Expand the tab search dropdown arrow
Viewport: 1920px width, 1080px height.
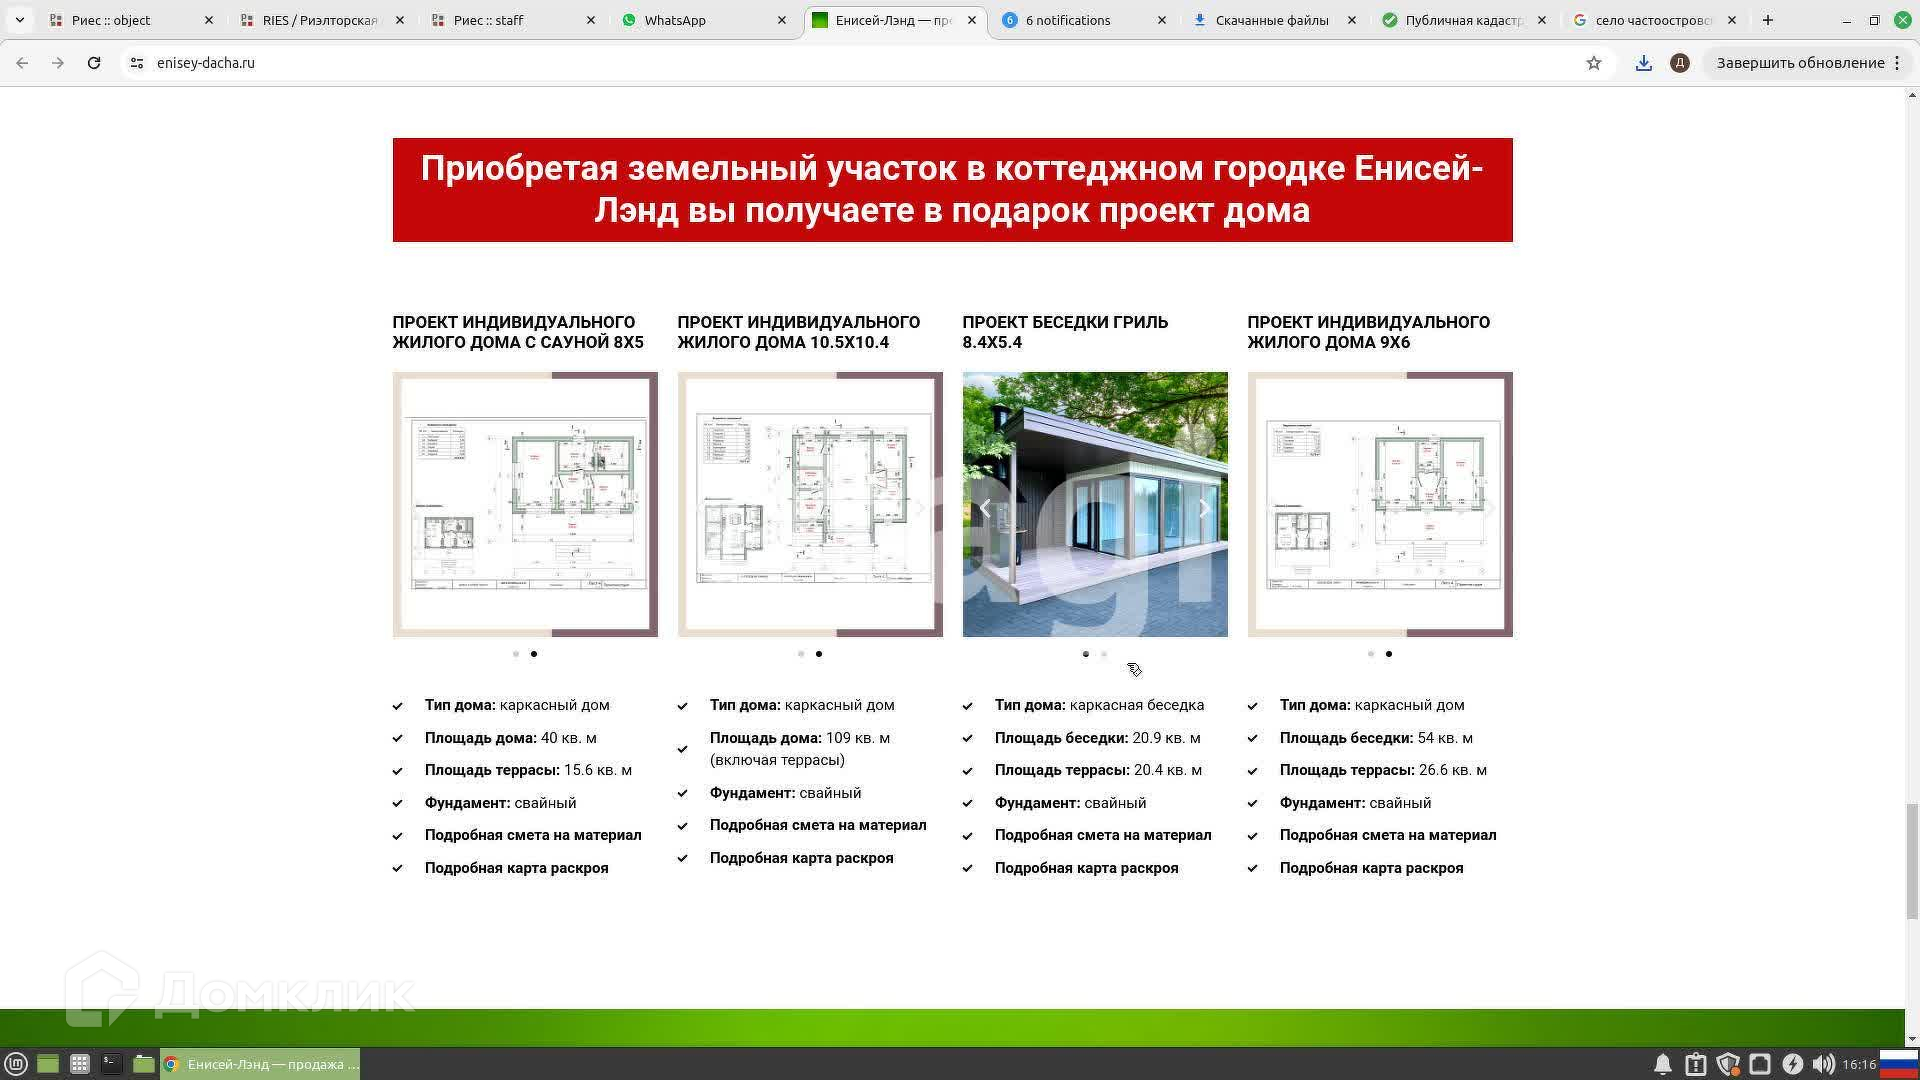19,20
